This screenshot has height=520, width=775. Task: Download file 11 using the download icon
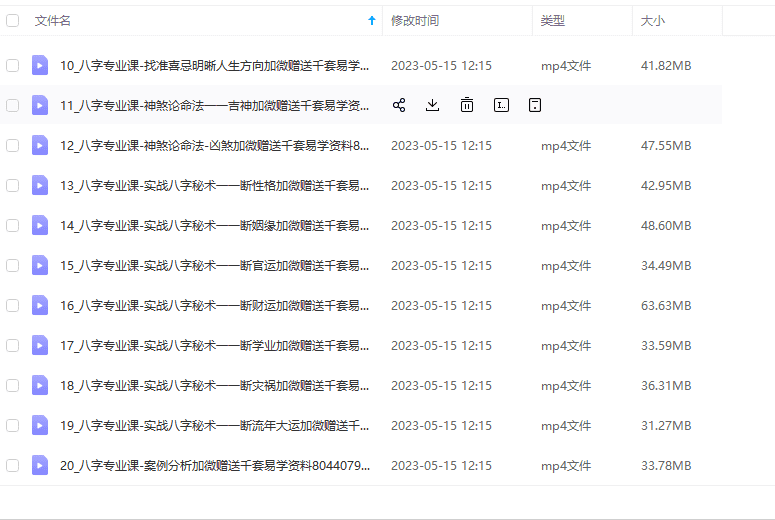pyautogui.click(x=432, y=105)
